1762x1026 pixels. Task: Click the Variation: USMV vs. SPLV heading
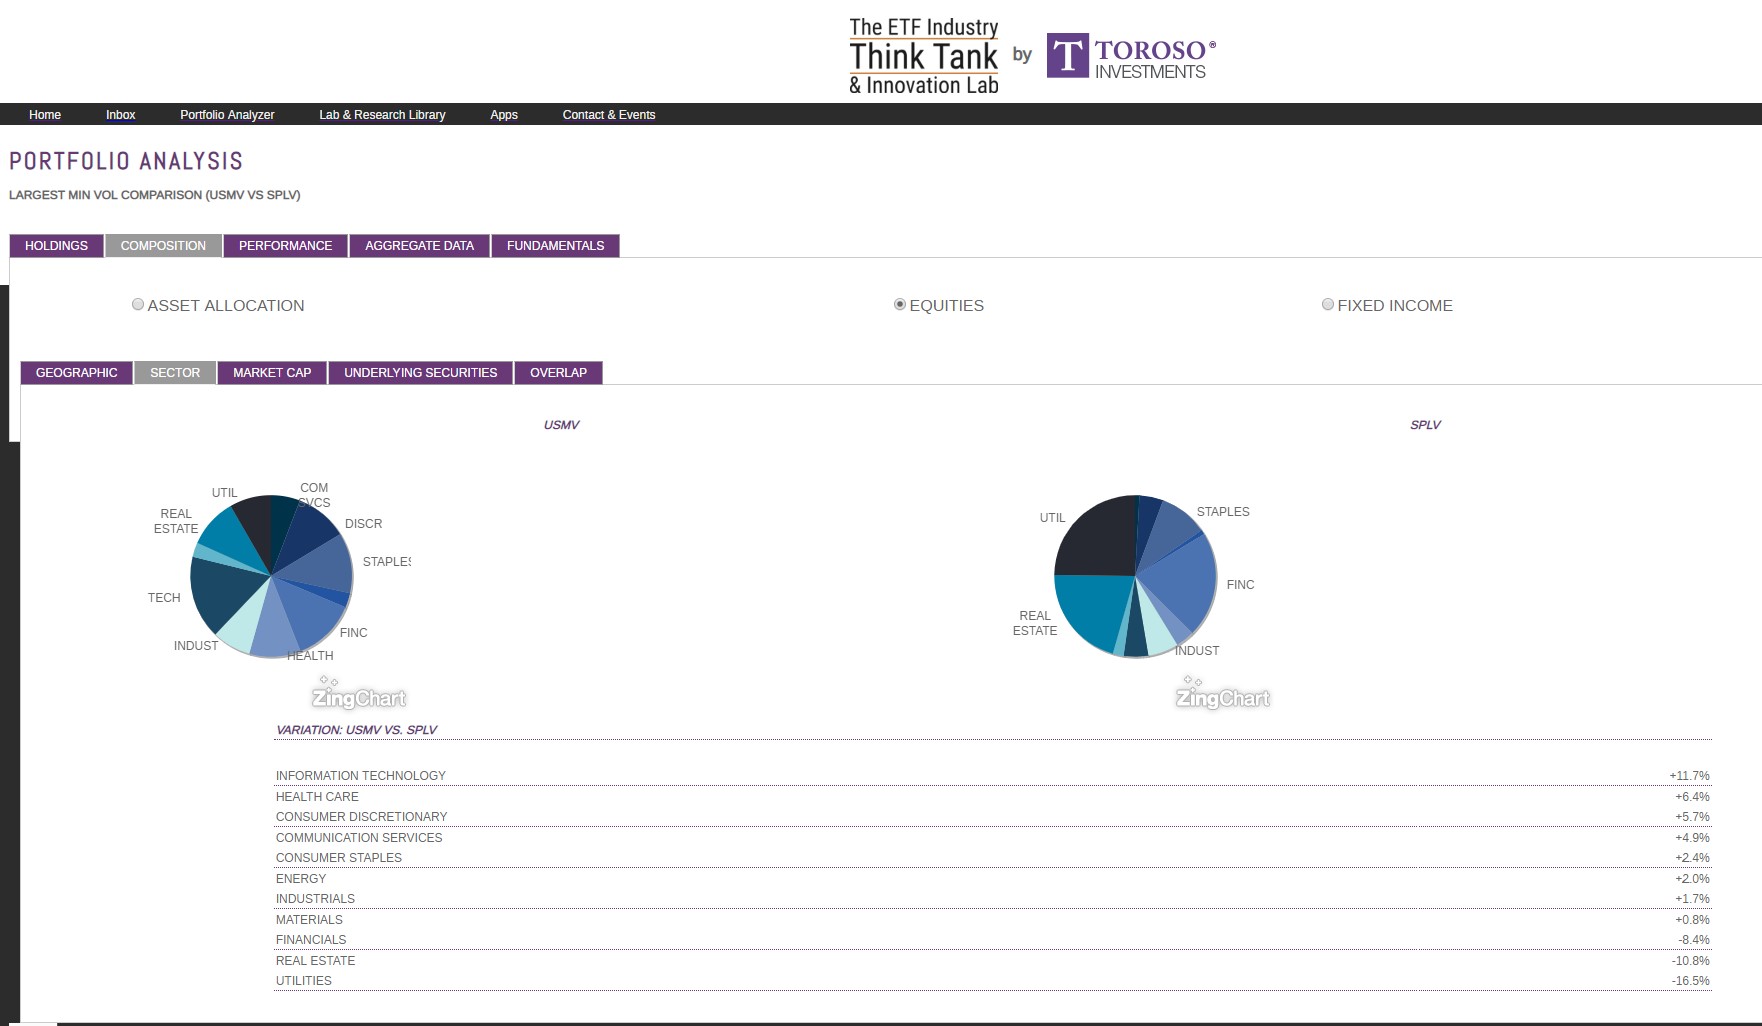356,730
